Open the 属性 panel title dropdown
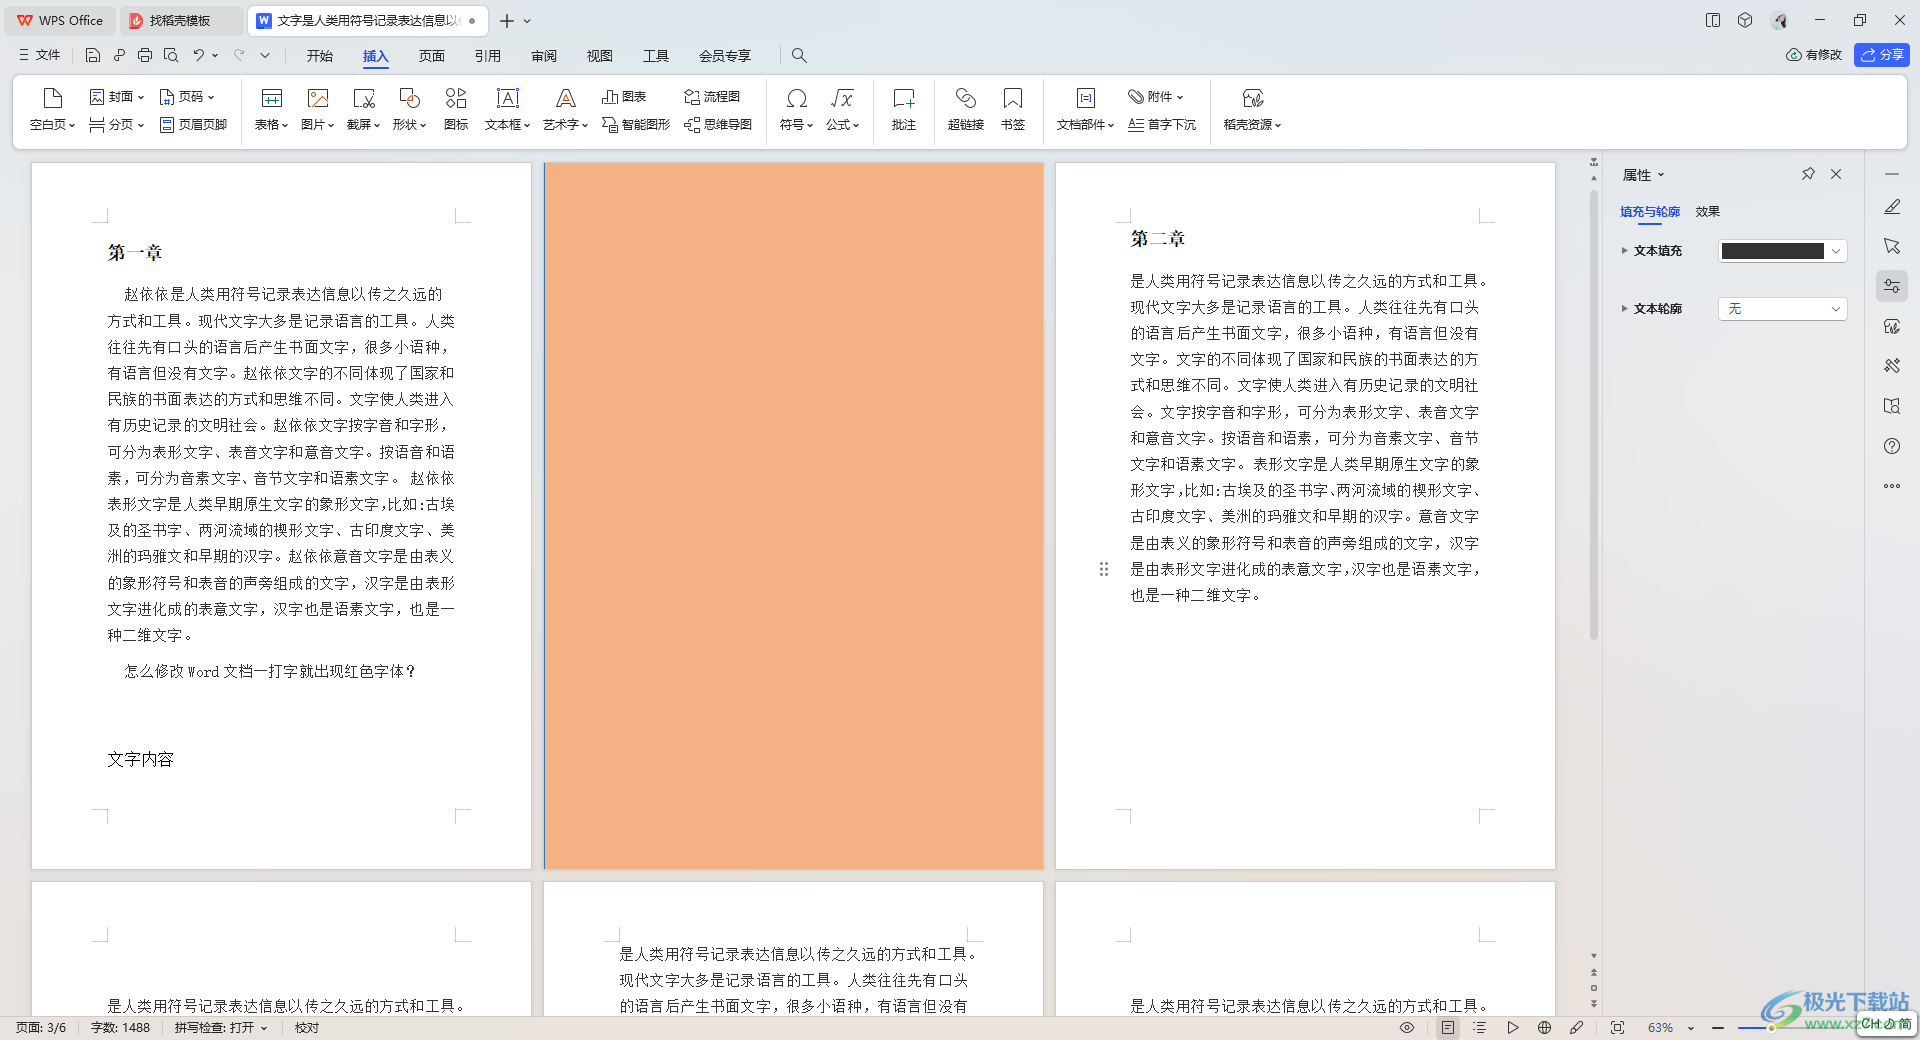Viewport: 1920px width, 1040px height. (1643, 175)
